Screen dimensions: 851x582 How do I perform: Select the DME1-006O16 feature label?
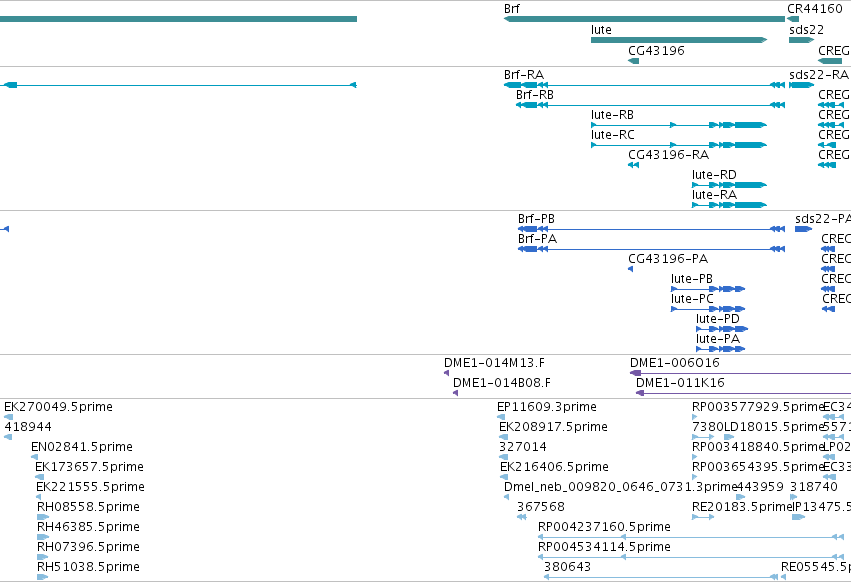click(x=675, y=363)
